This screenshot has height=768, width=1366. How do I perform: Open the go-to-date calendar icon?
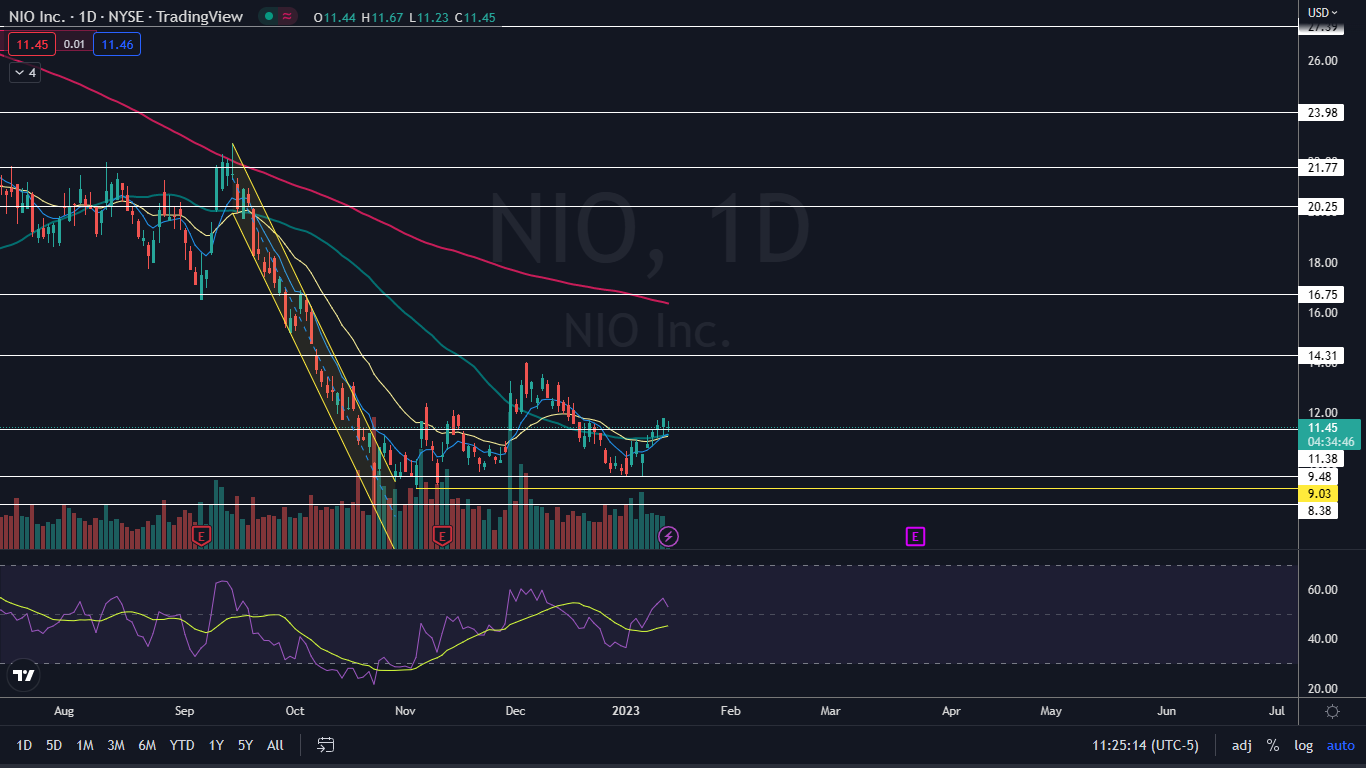click(325, 745)
